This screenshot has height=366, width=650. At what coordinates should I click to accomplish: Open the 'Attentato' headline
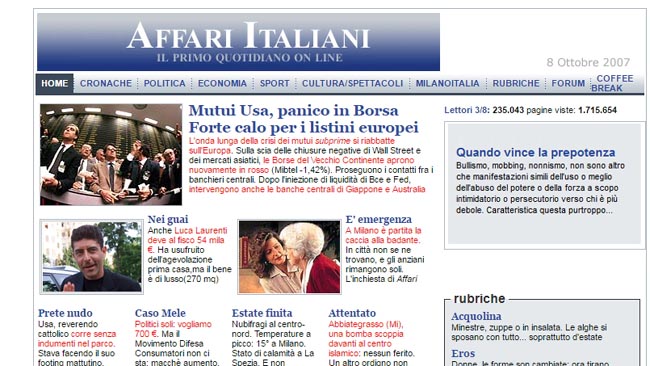click(x=352, y=313)
